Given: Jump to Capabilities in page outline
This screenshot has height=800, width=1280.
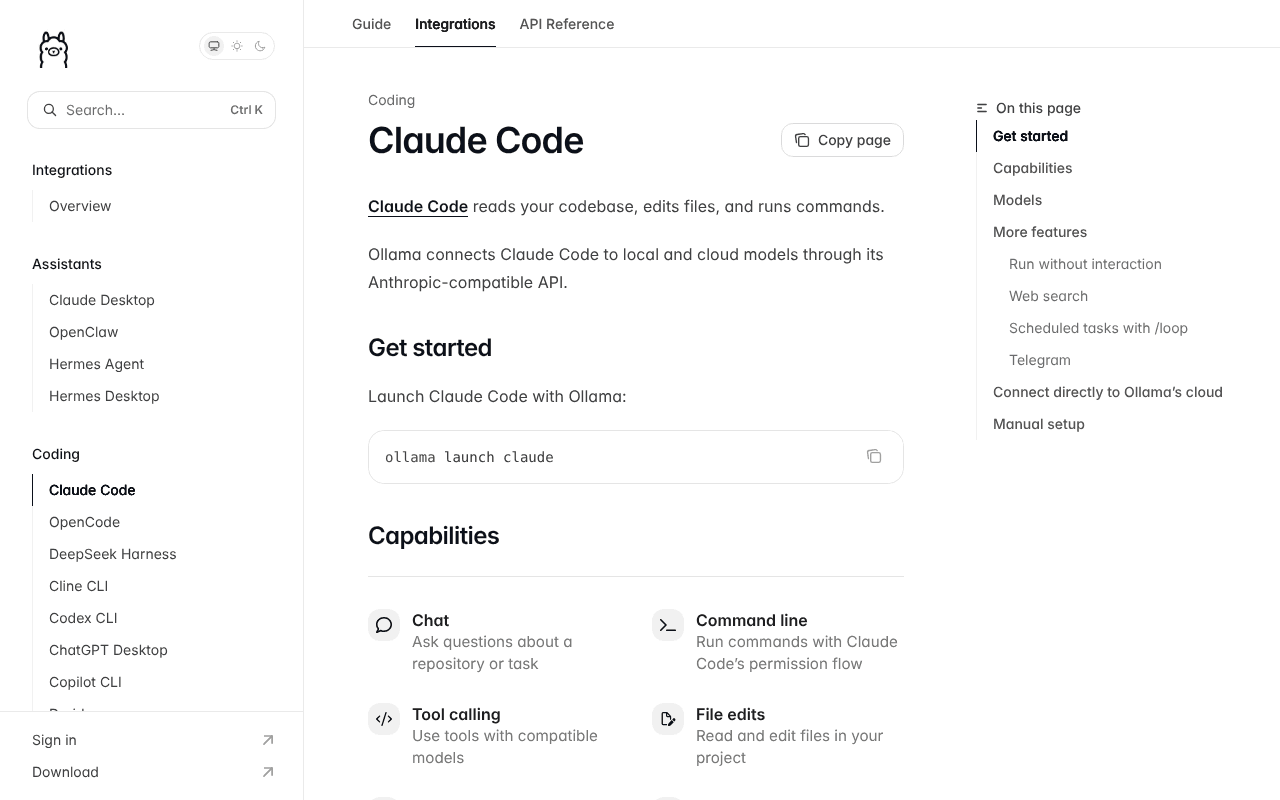Looking at the screenshot, I should pos(1032,168).
